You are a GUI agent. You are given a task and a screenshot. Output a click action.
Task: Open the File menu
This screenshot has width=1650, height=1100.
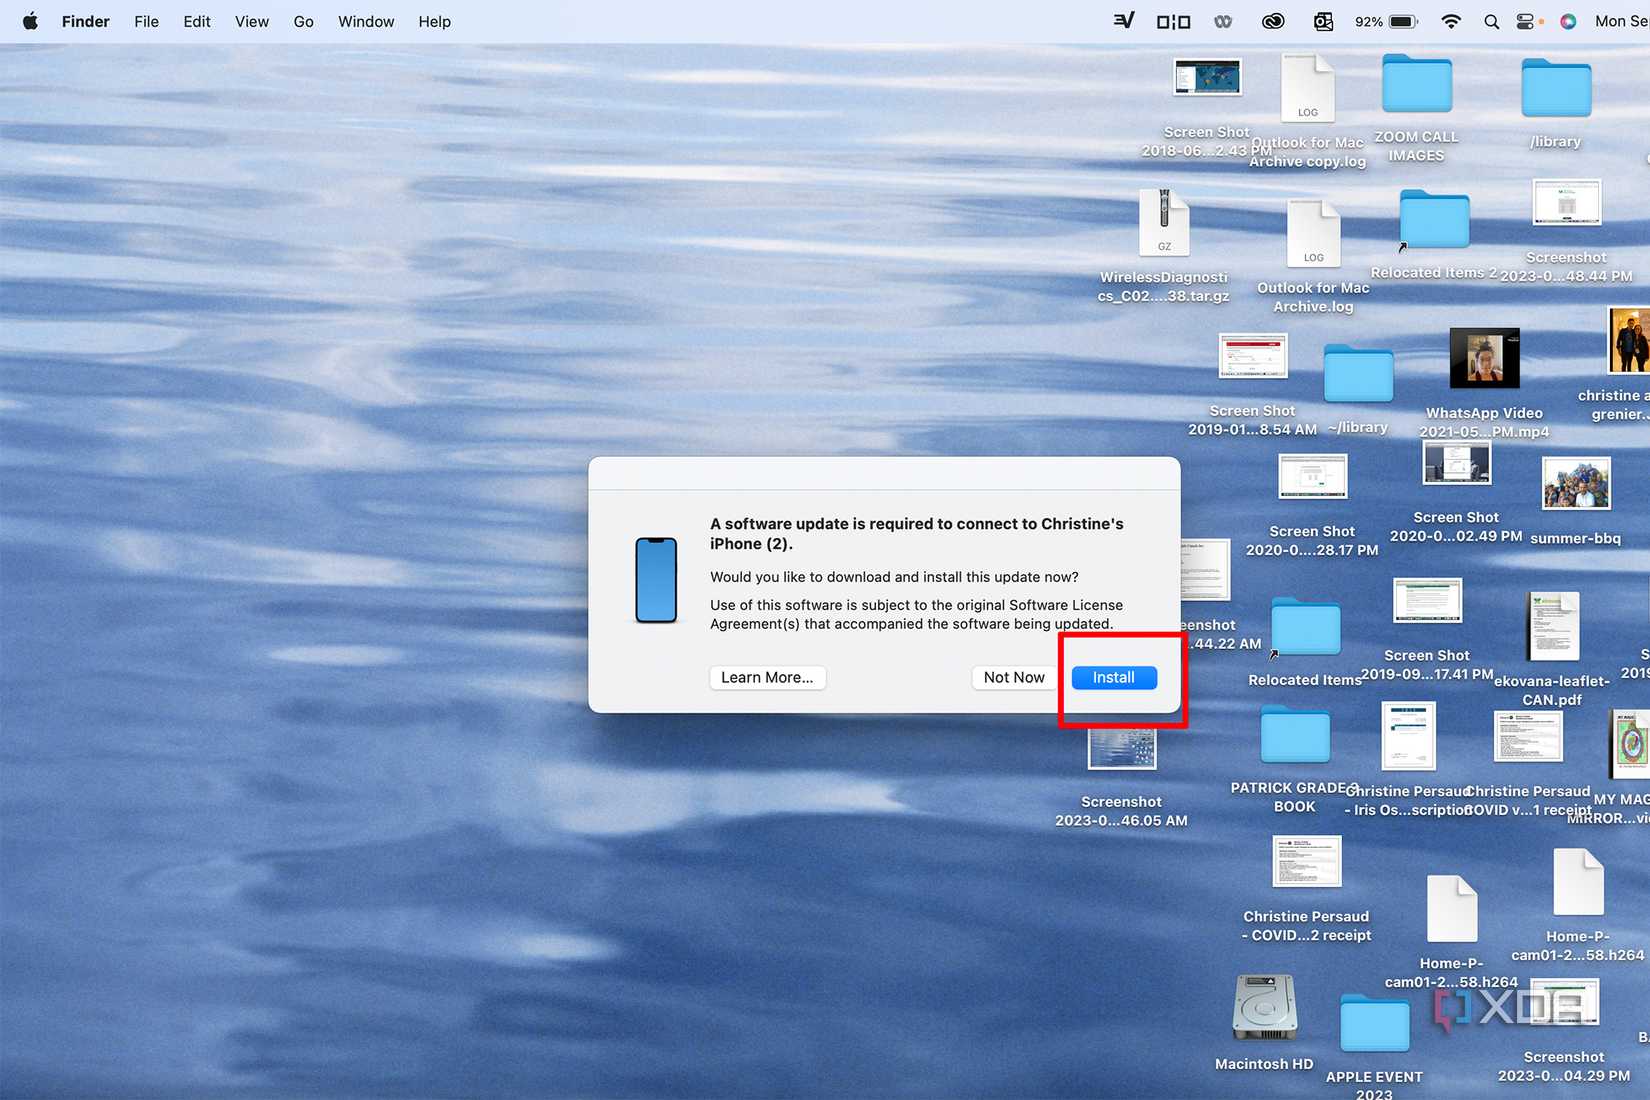[146, 21]
